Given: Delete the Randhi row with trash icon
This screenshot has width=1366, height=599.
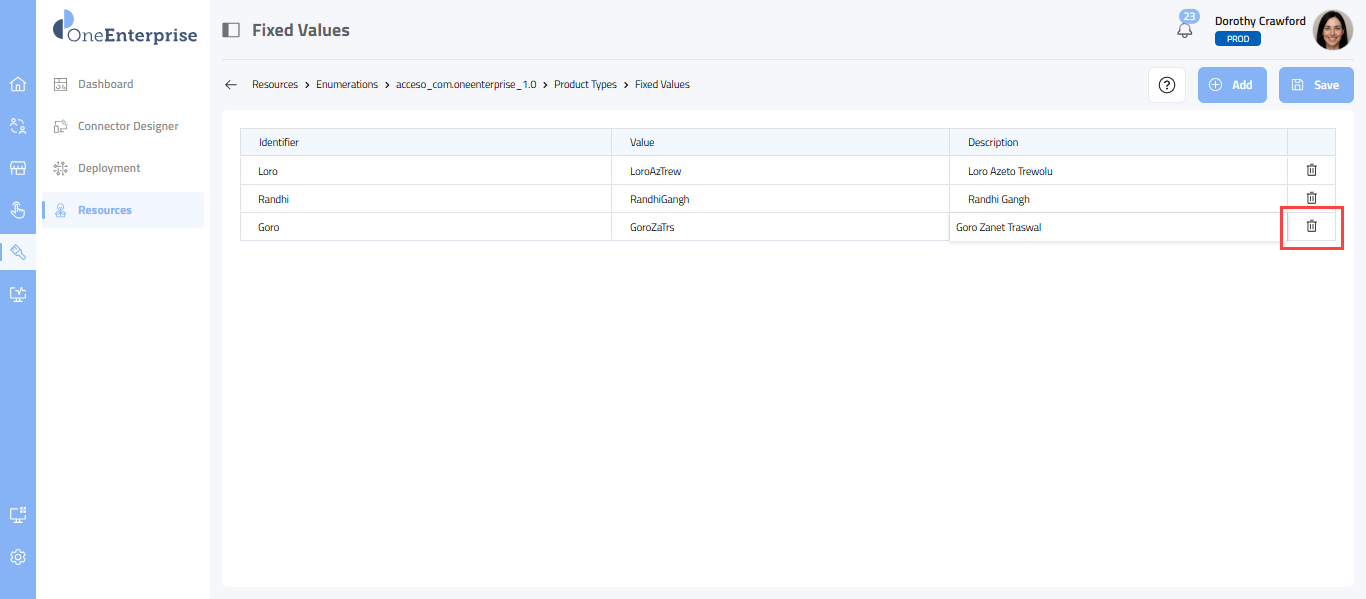Looking at the screenshot, I should tap(1311, 199).
